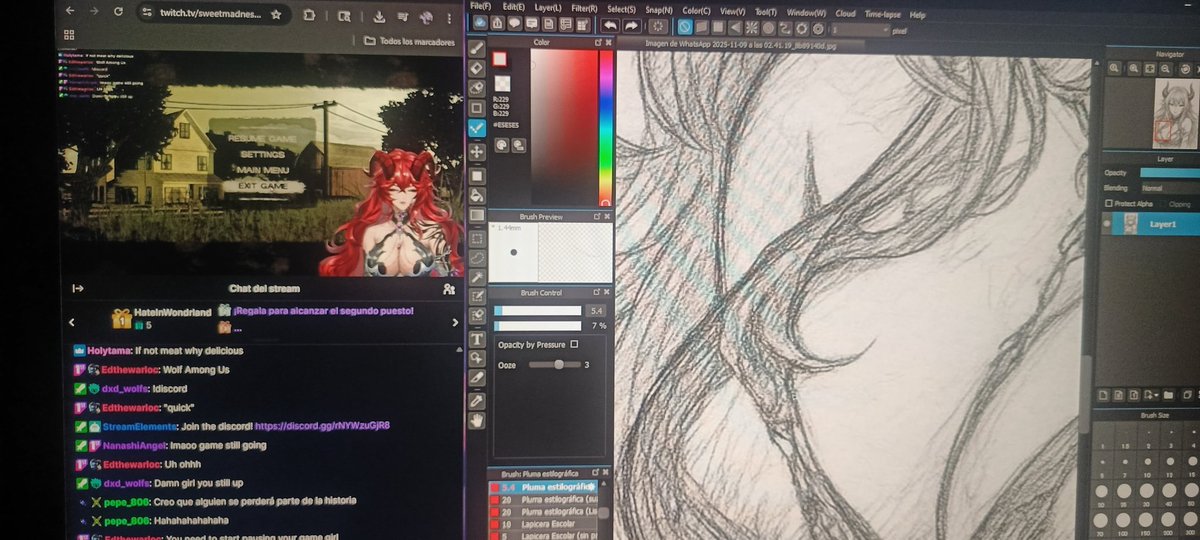Image resolution: width=1200 pixels, height=540 pixels.
Task: Select the Move tool with cross arrows
Action: [x=477, y=150]
